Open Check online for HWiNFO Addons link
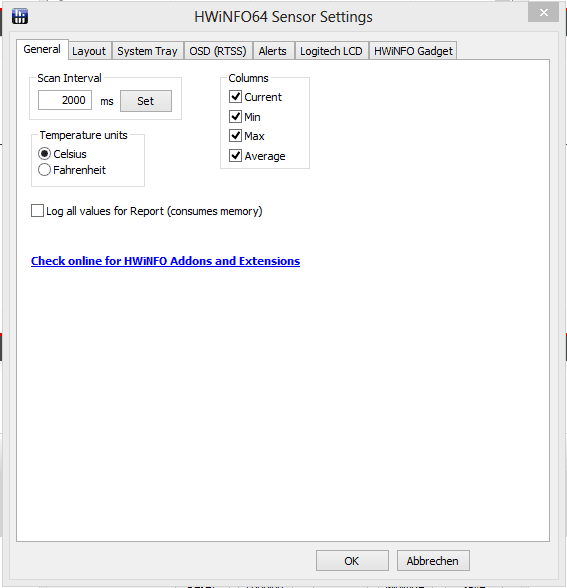The image size is (567, 588). pyautogui.click(x=165, y=261)
